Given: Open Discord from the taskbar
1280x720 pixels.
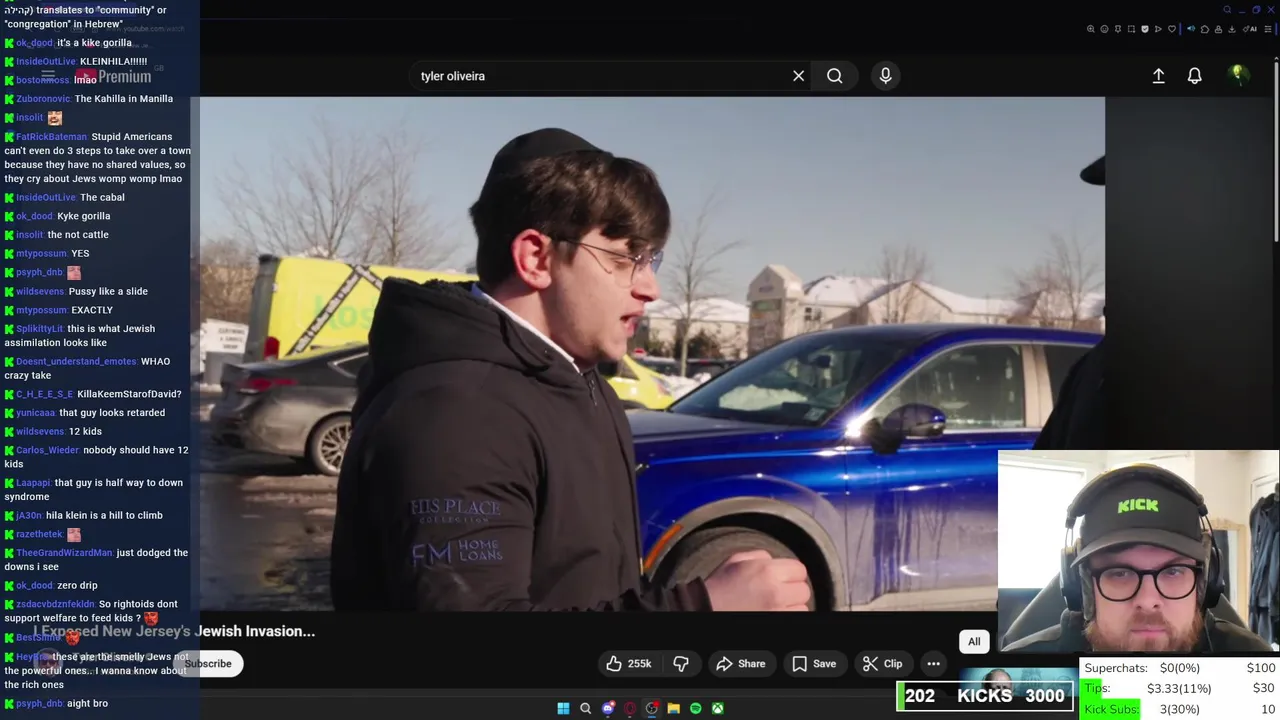Looking at the screenshot, I should [x=608, y=708].
